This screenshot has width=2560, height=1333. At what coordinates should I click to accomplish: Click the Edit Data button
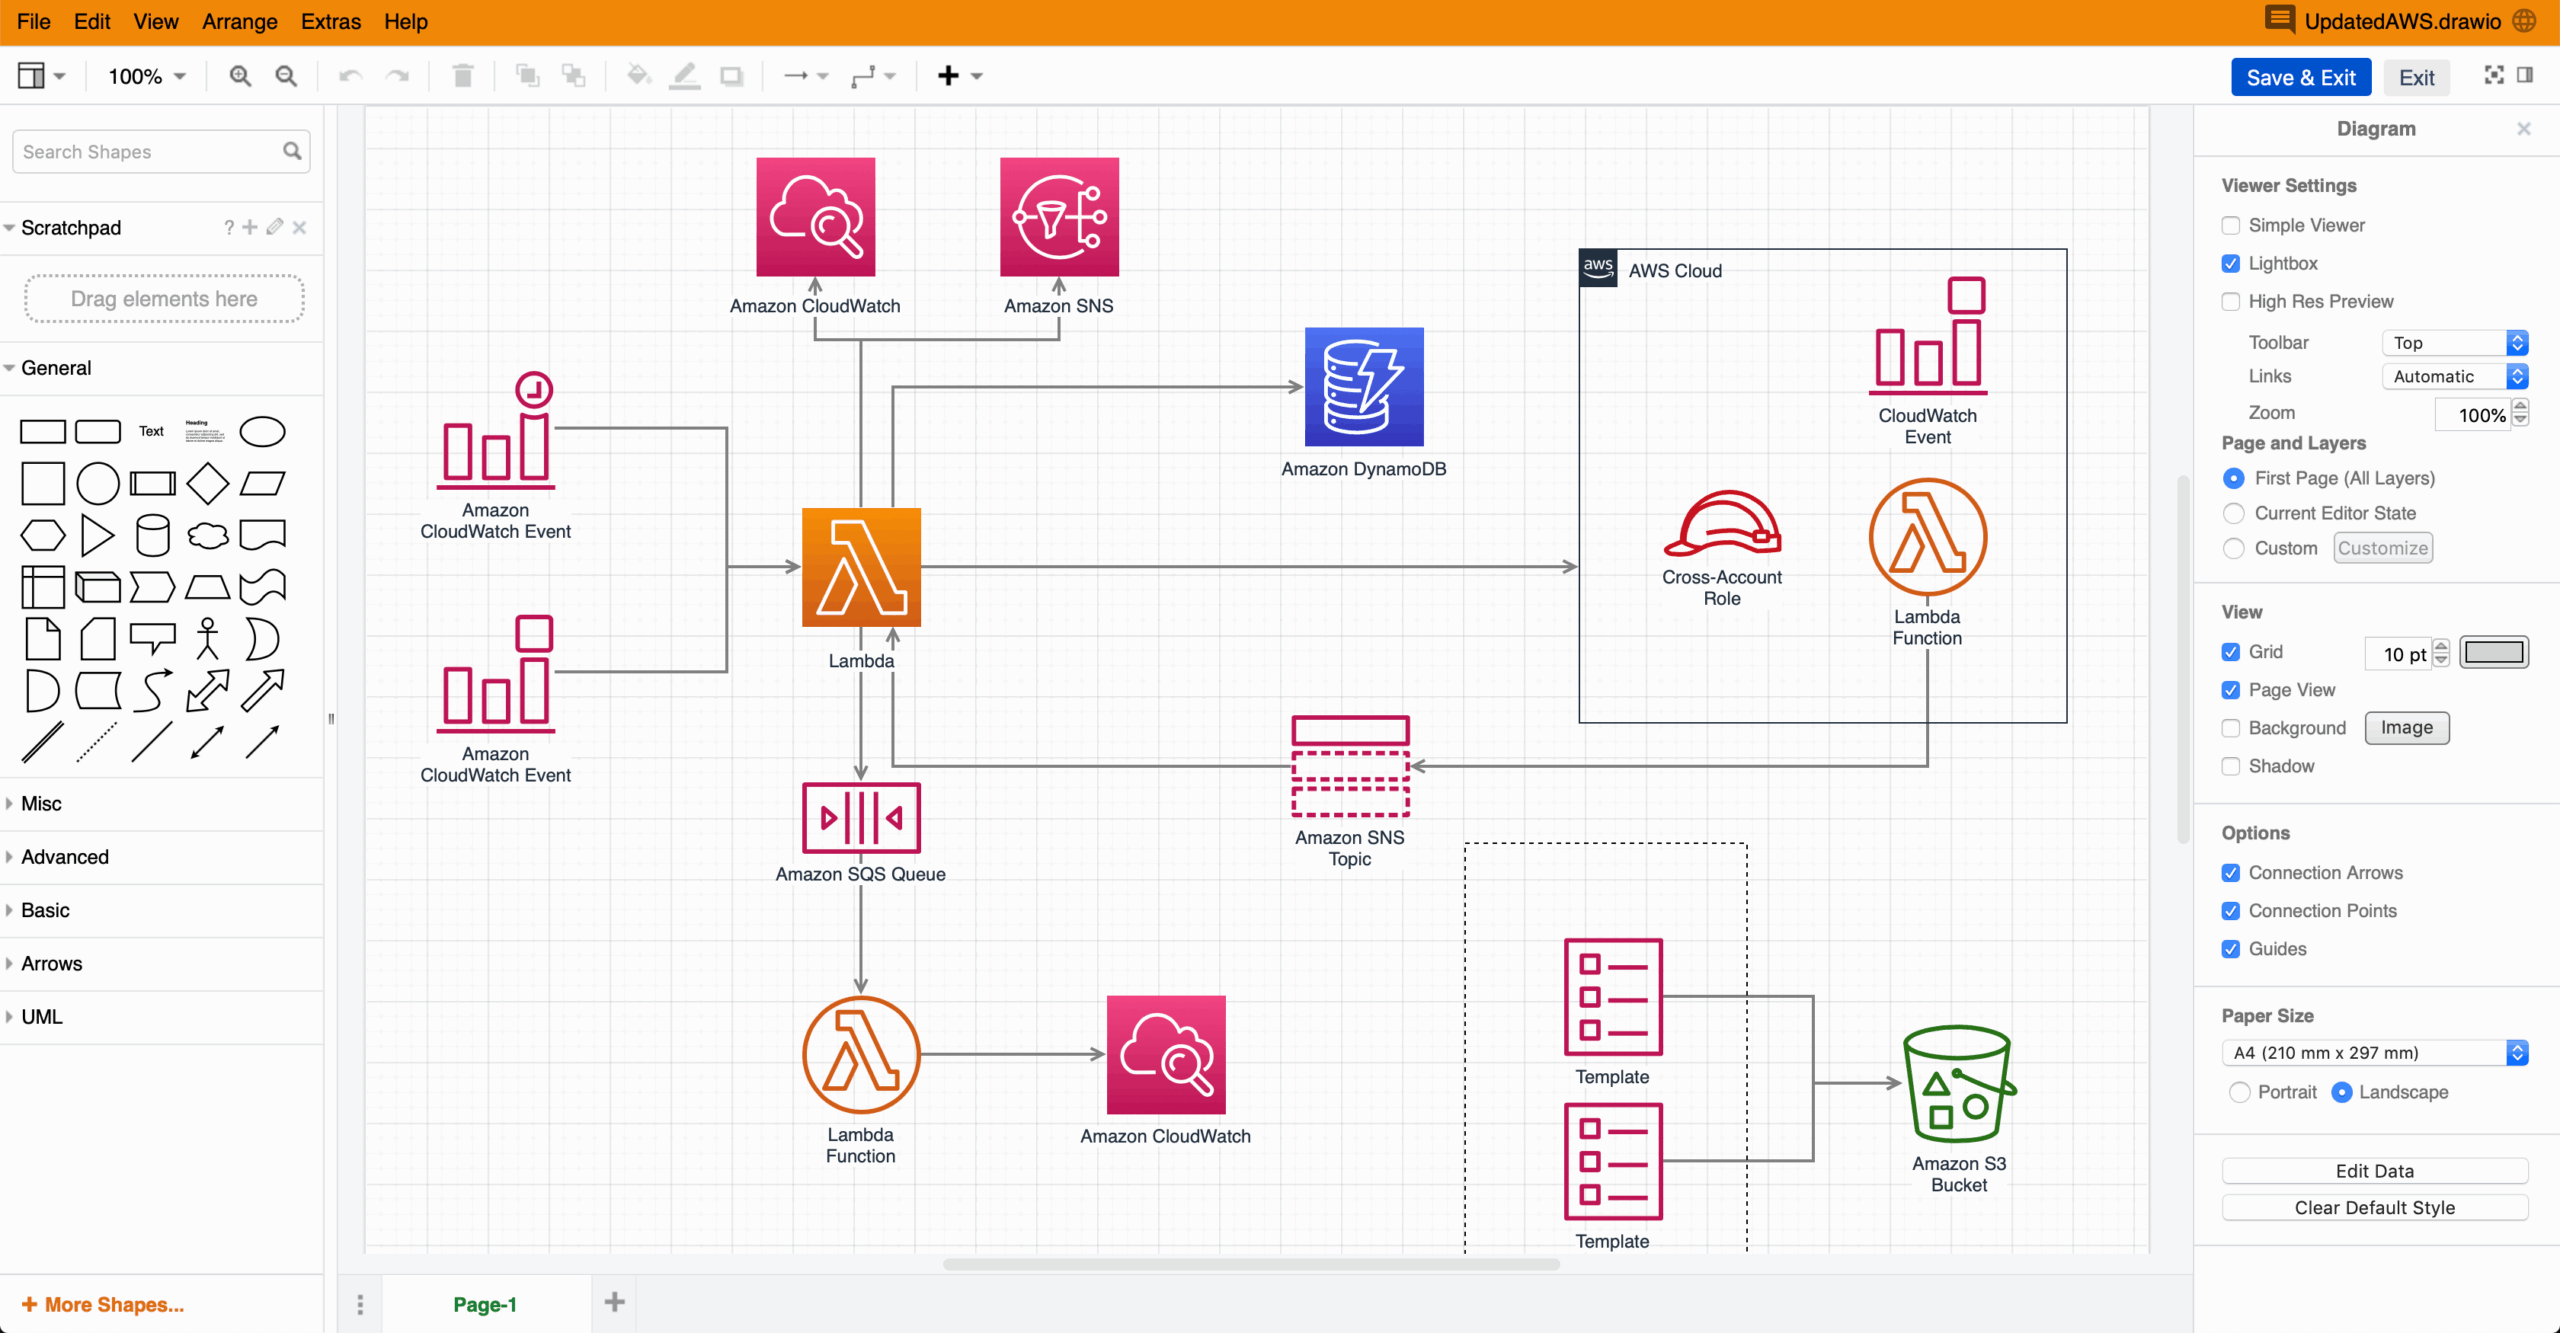coord(2375,1171)
